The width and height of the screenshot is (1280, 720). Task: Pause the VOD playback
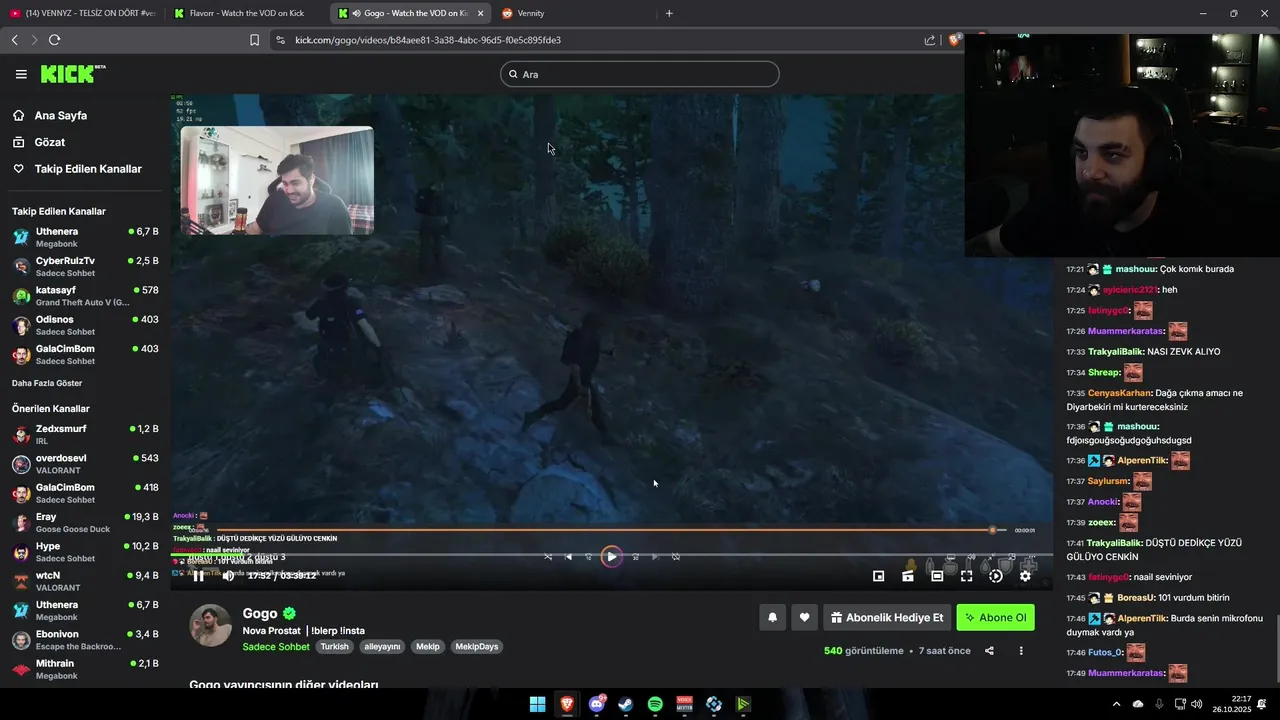[198, 575]
